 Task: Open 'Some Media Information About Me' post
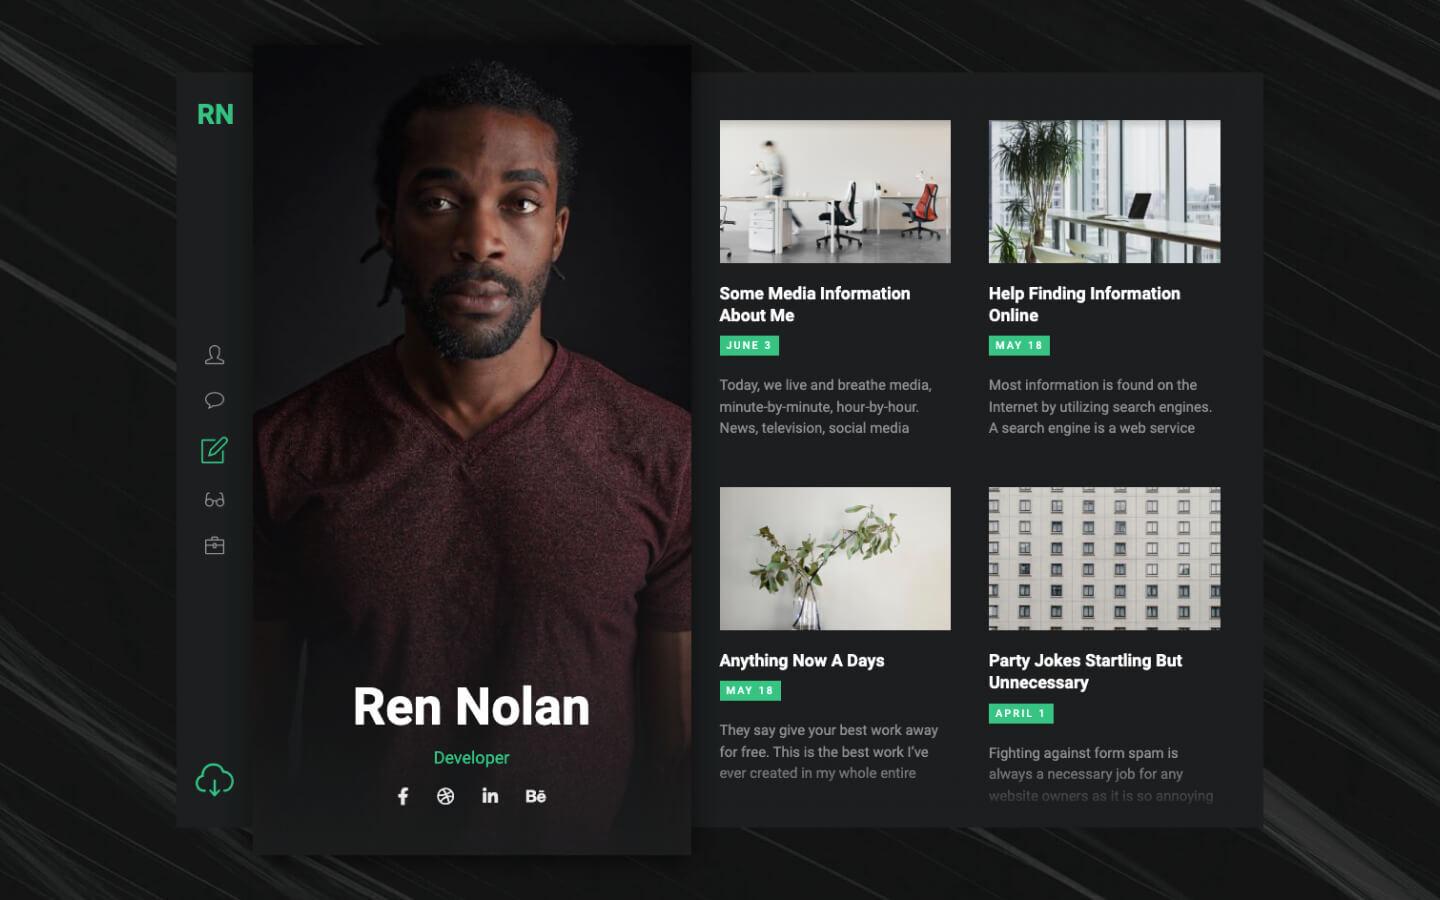(x=815, y=304)
